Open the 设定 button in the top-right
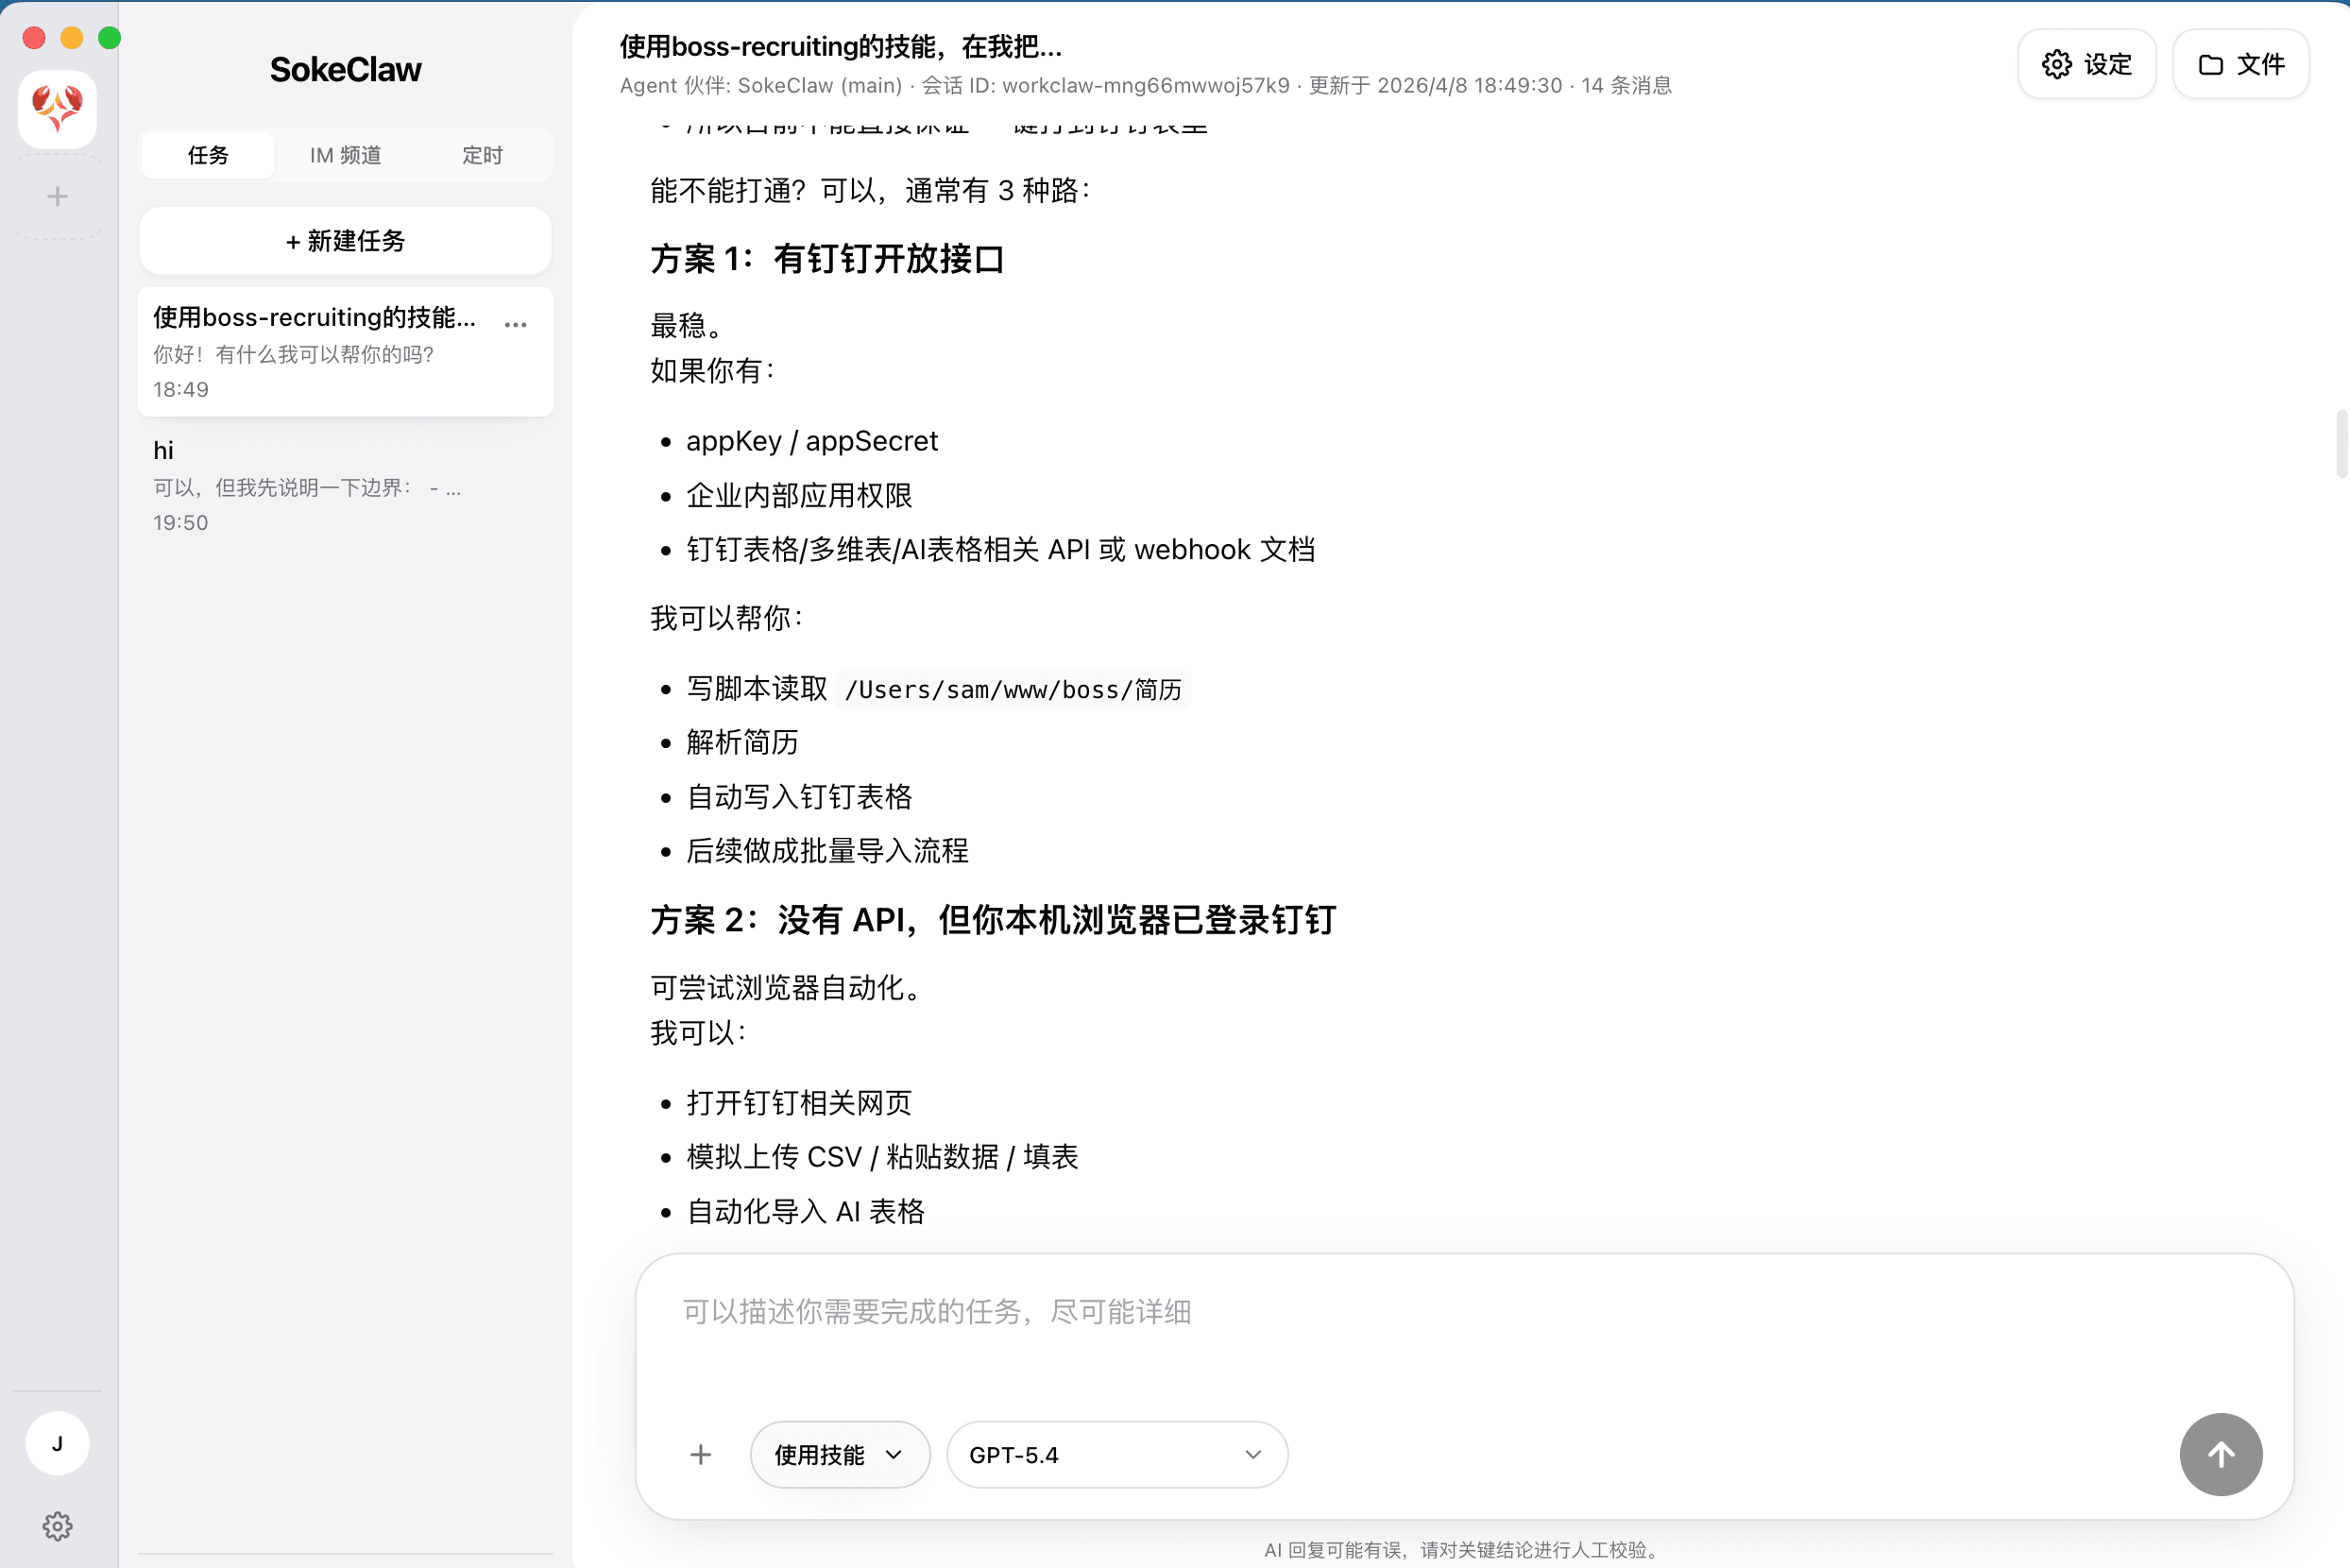Image resolution: width=2350 pixels, height=1568 pixels. click(2086, 64)
